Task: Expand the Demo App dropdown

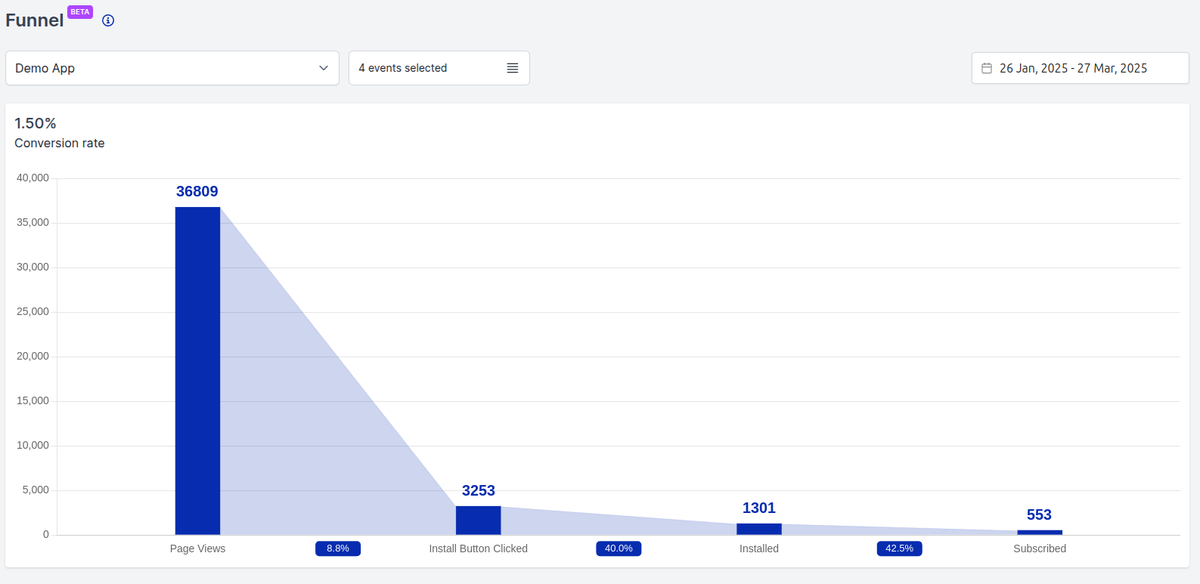Action: [171, 68]
